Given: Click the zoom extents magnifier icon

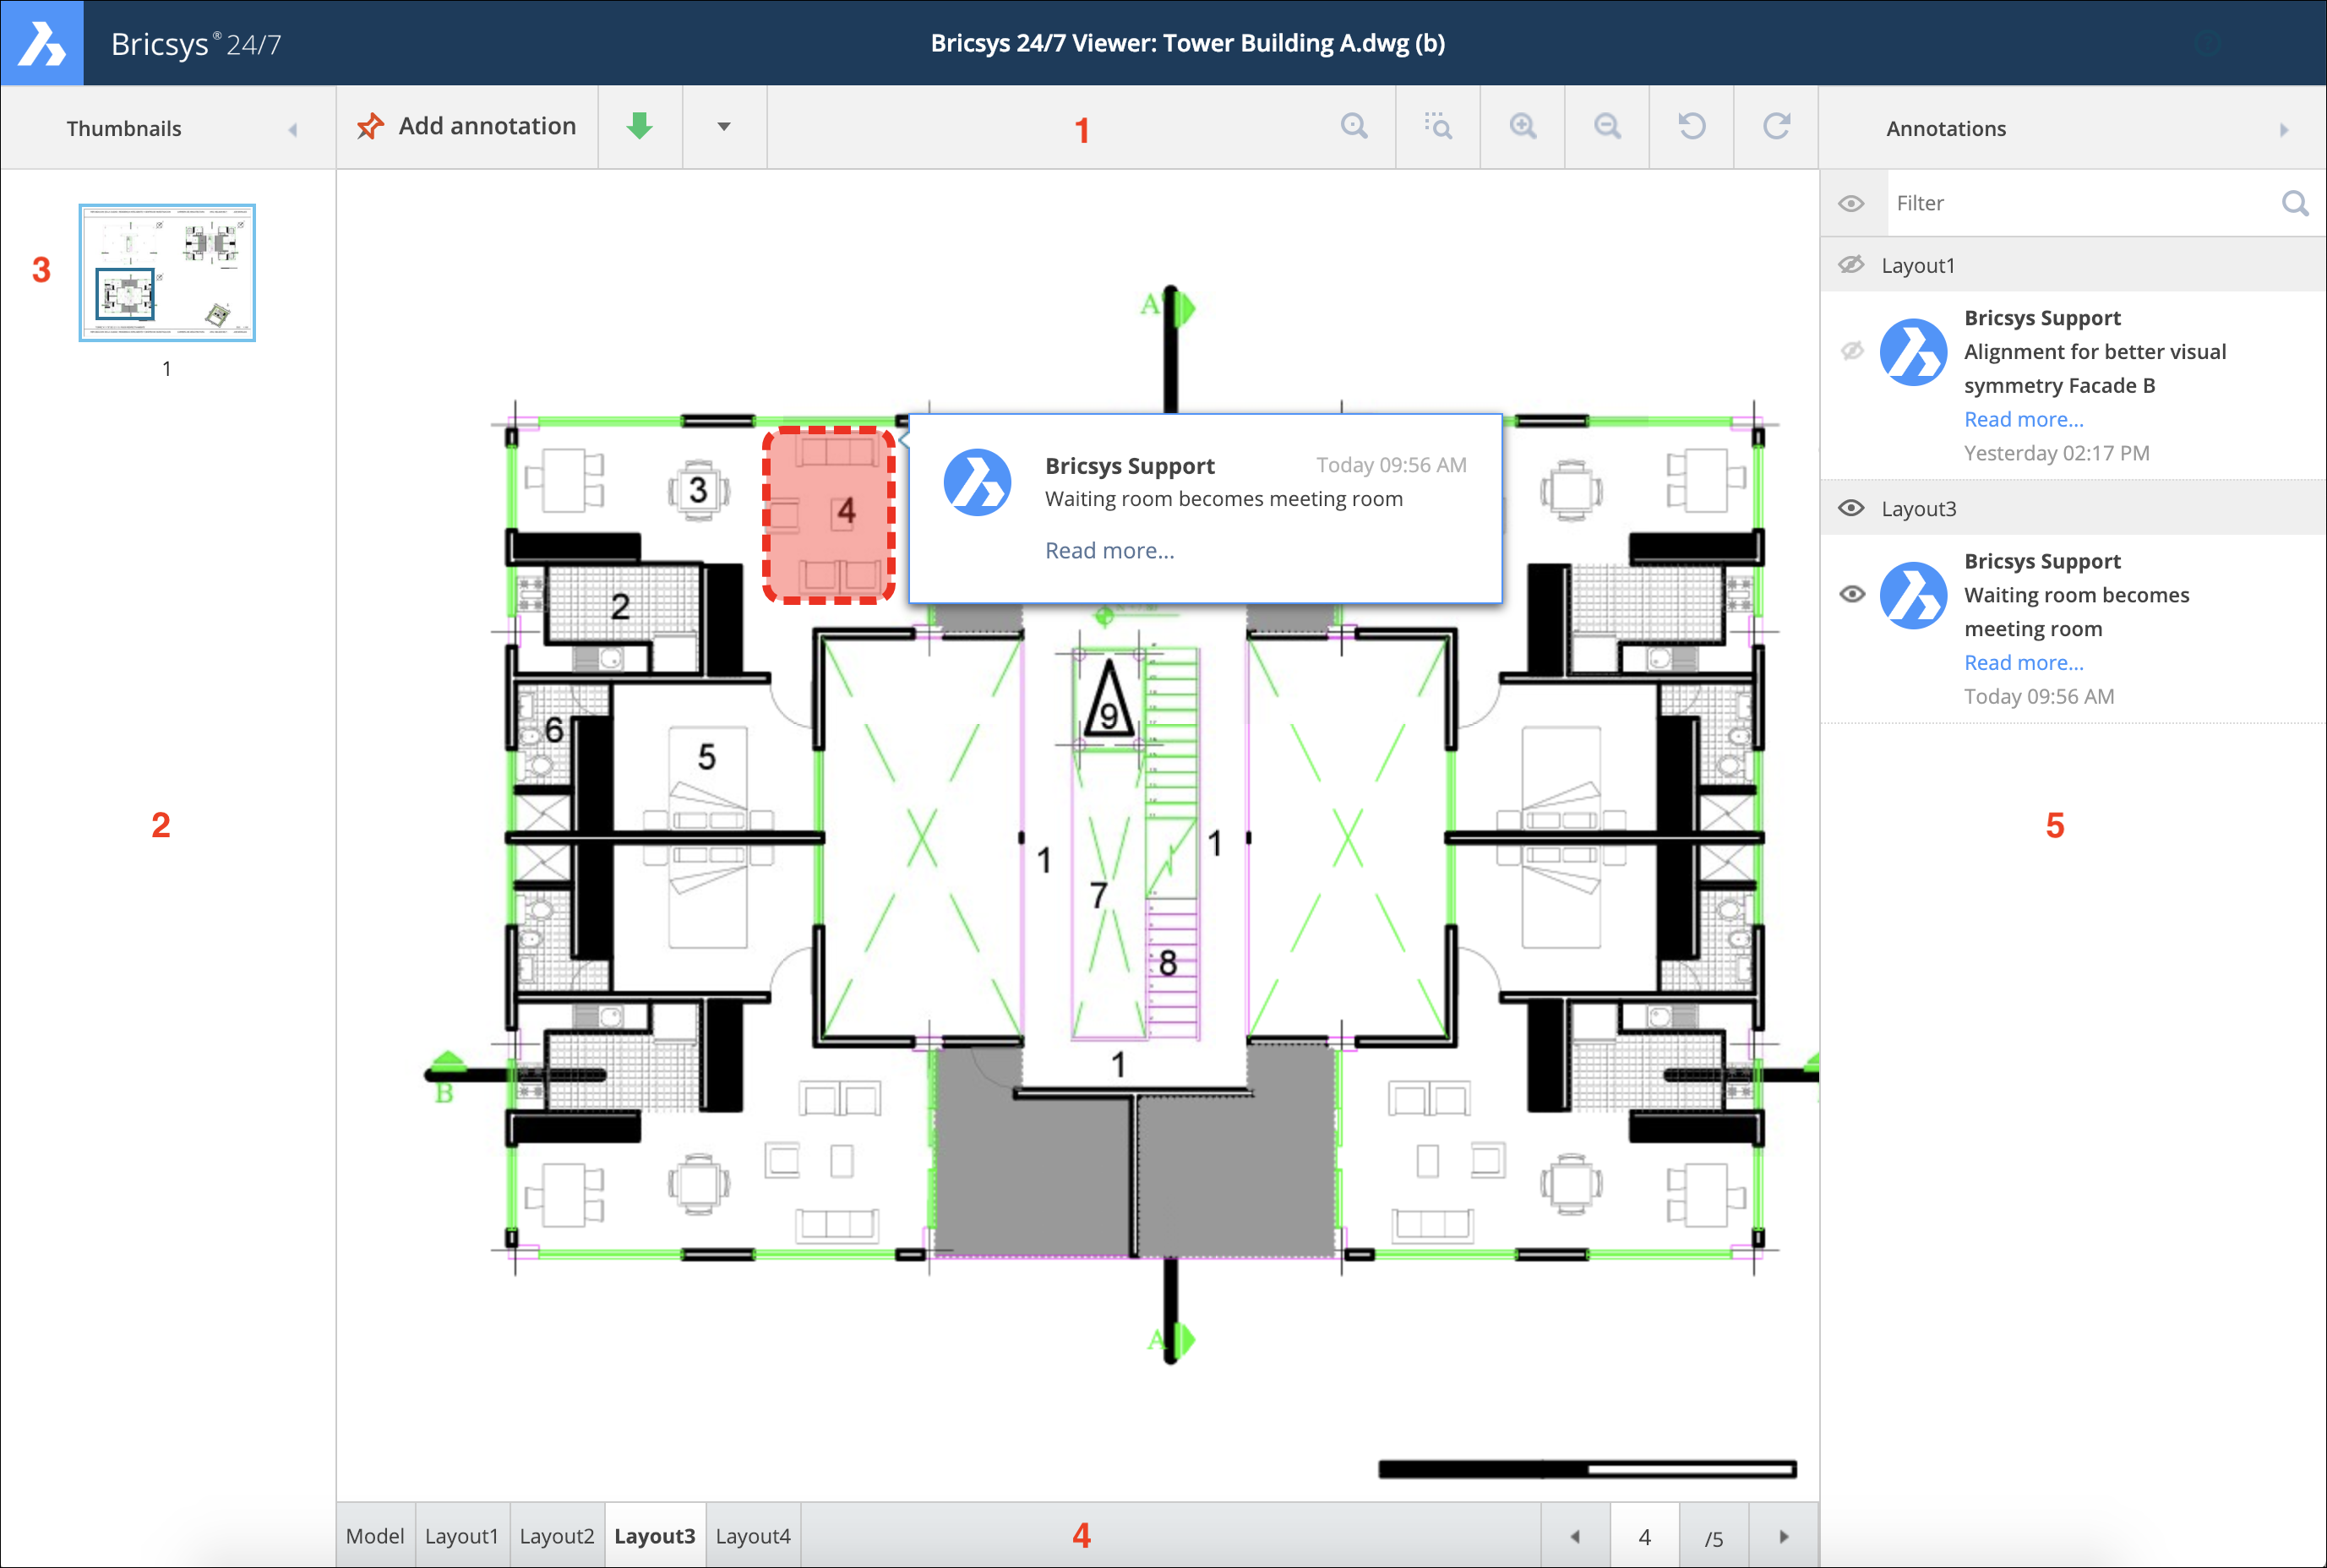Looking at the screenshot, I should 1354,127.
